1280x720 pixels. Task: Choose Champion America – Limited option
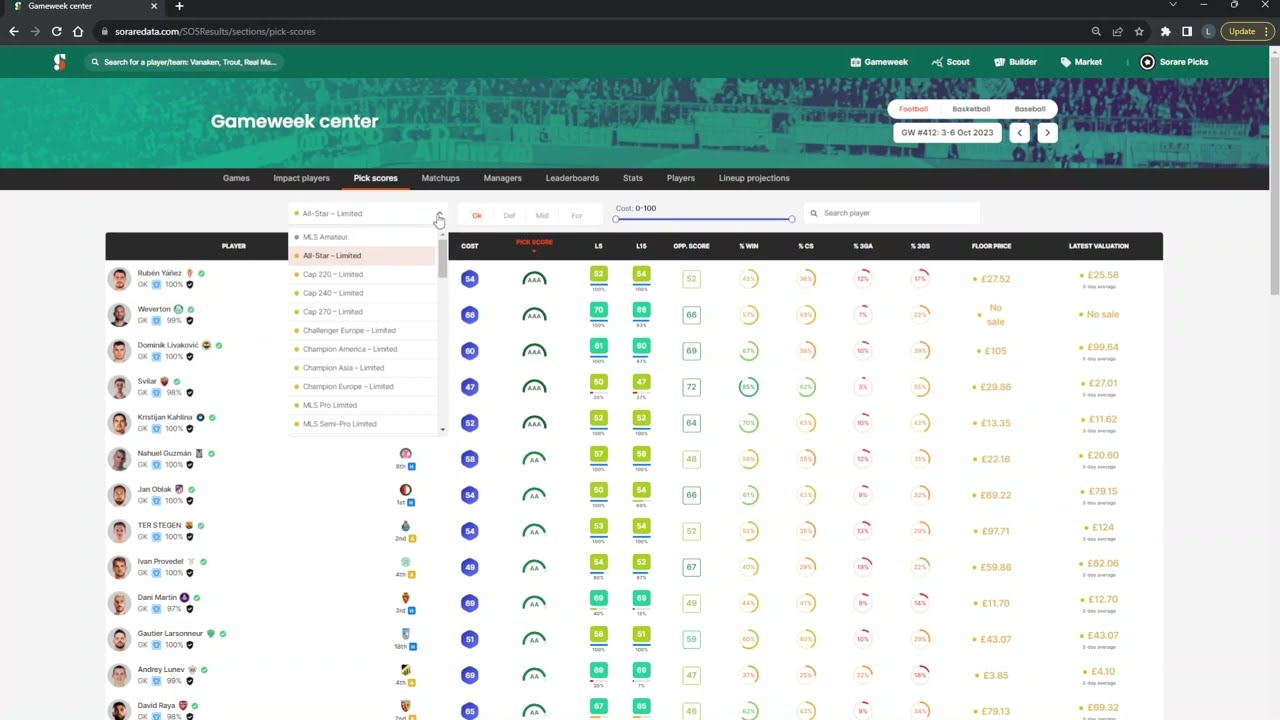click(363, 349)
